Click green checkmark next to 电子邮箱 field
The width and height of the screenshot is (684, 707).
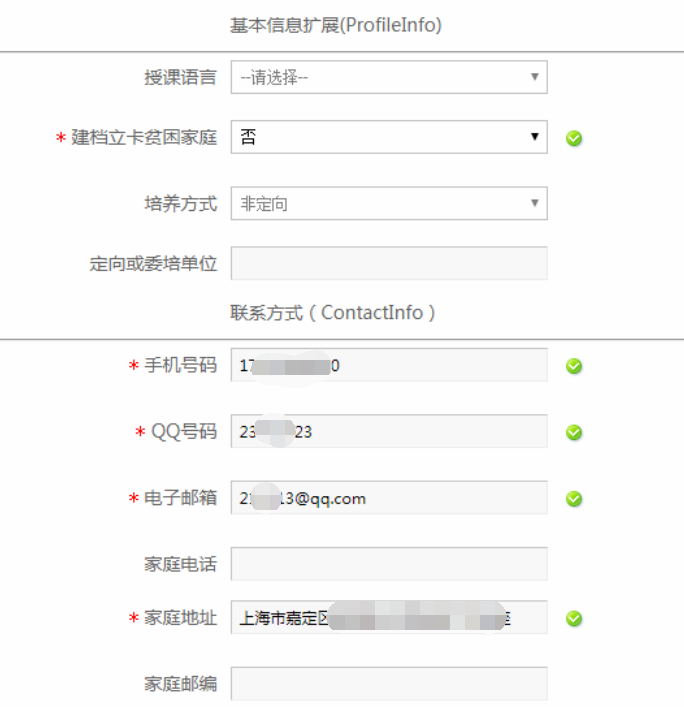[x=574, y=499]
